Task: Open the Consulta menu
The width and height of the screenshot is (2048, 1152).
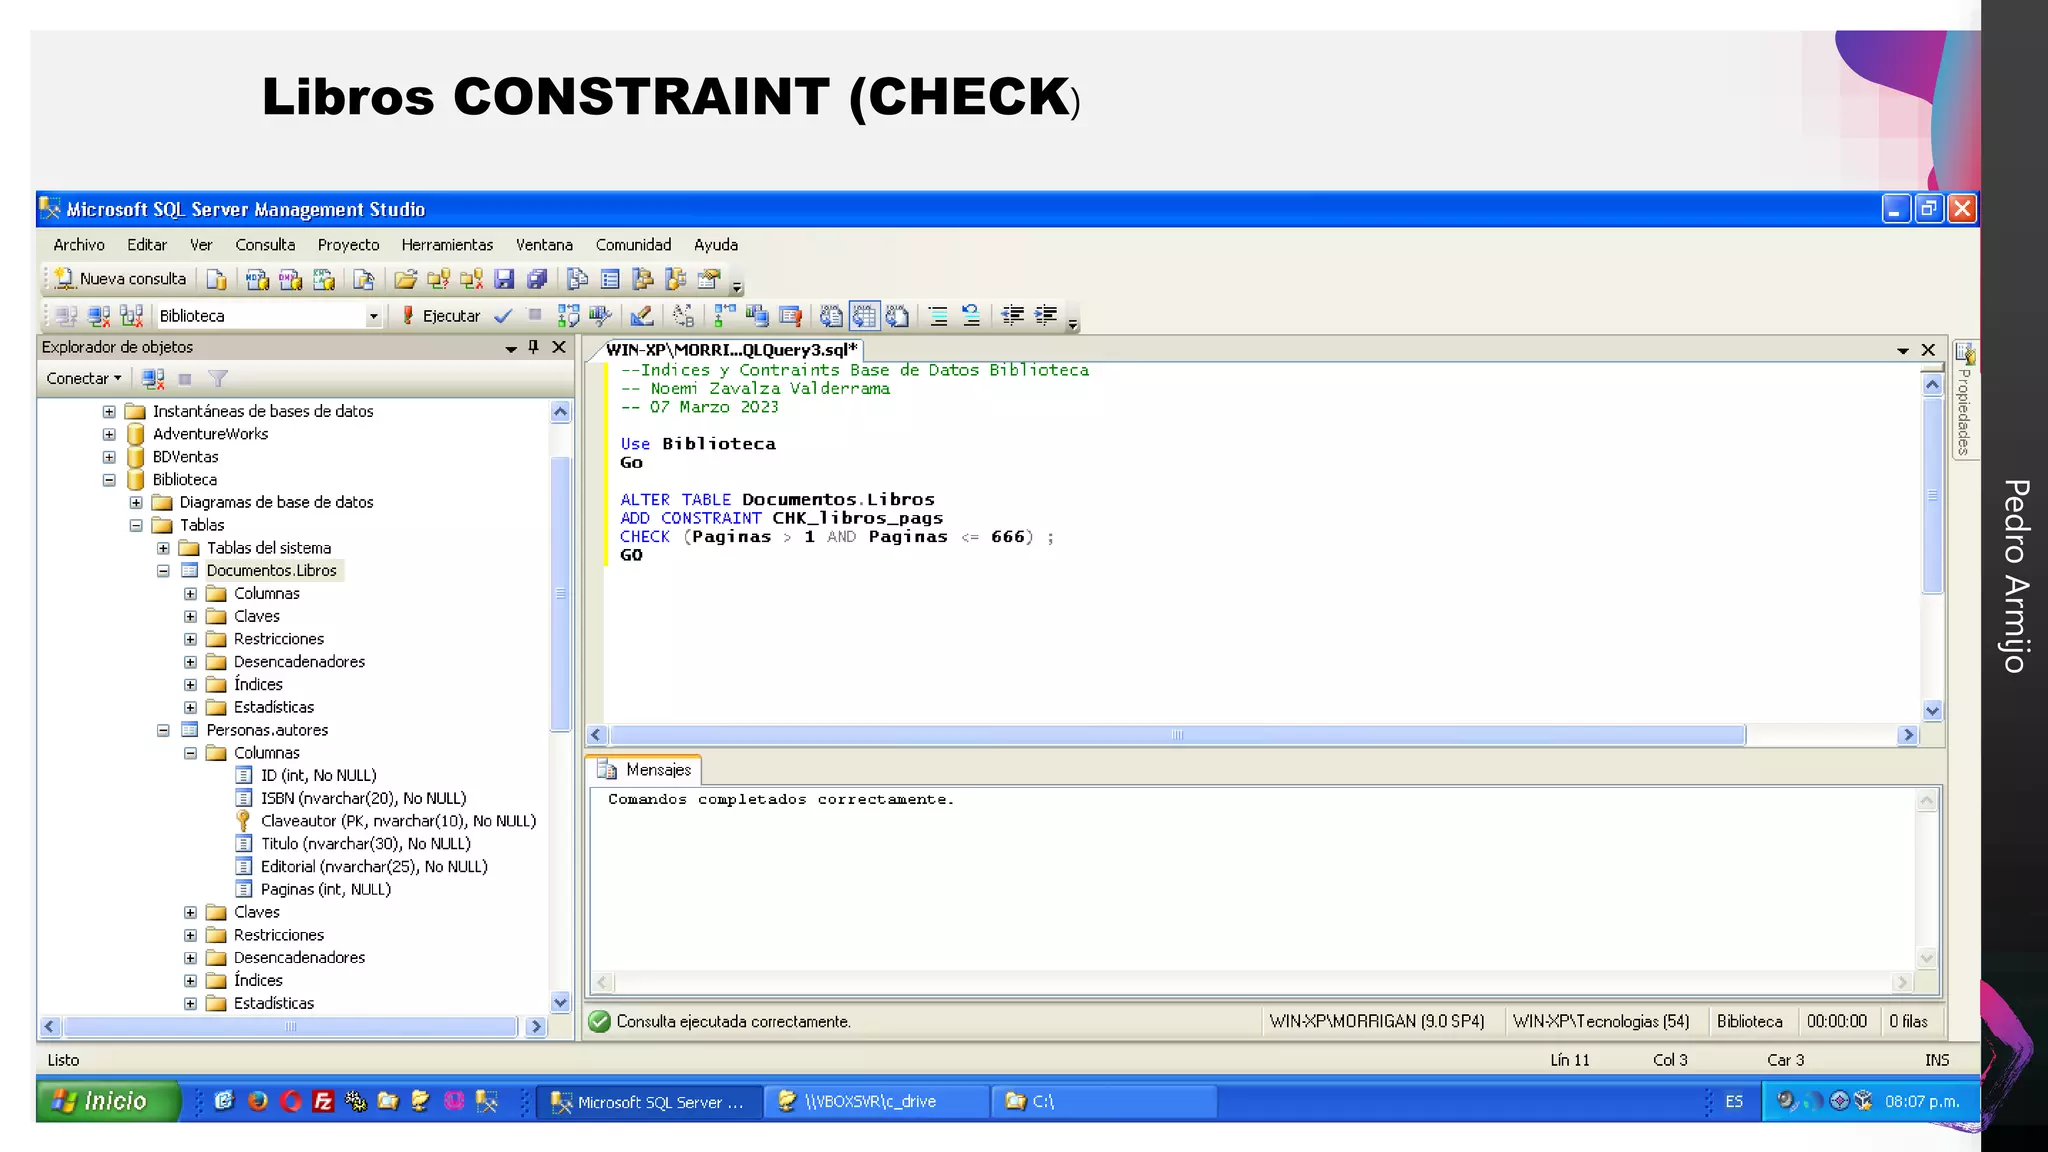Action: point(265,245)
